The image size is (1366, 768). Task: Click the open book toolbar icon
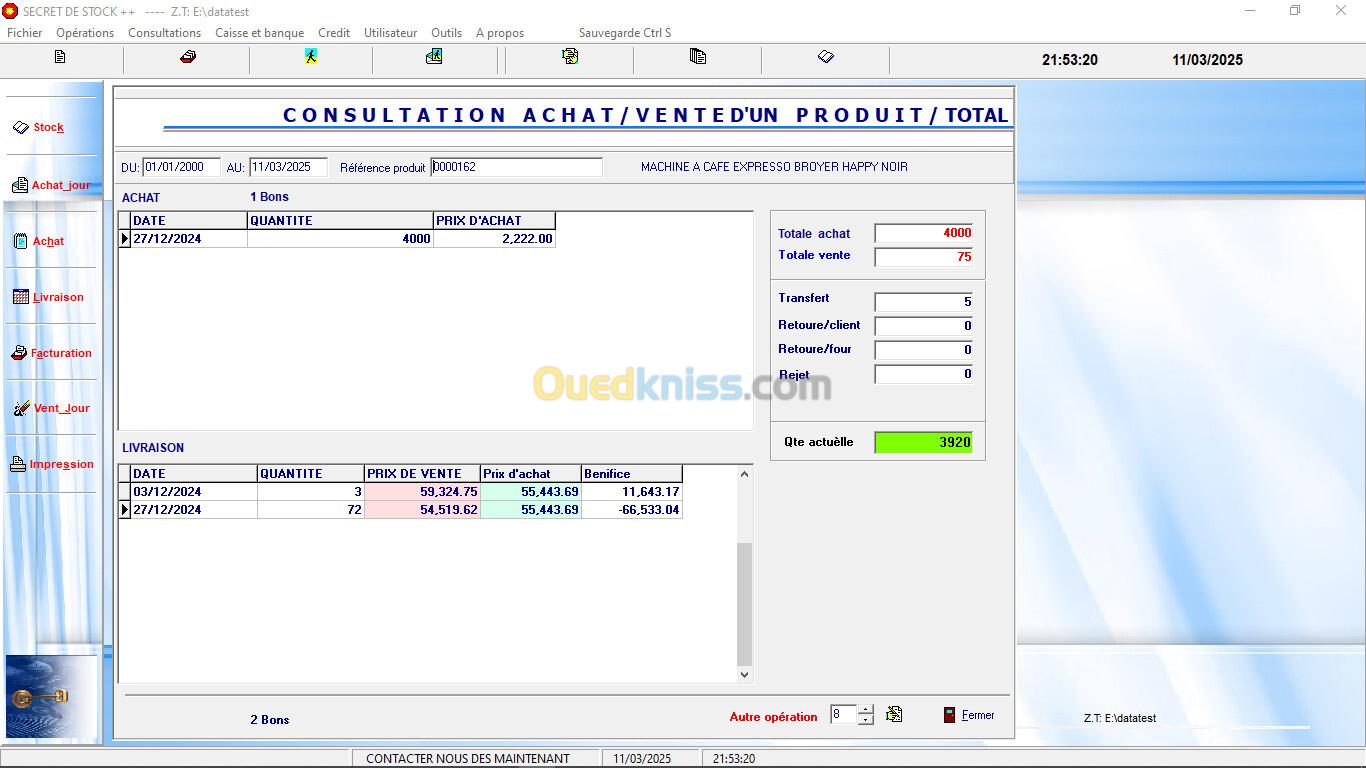[x=825, y=57]
